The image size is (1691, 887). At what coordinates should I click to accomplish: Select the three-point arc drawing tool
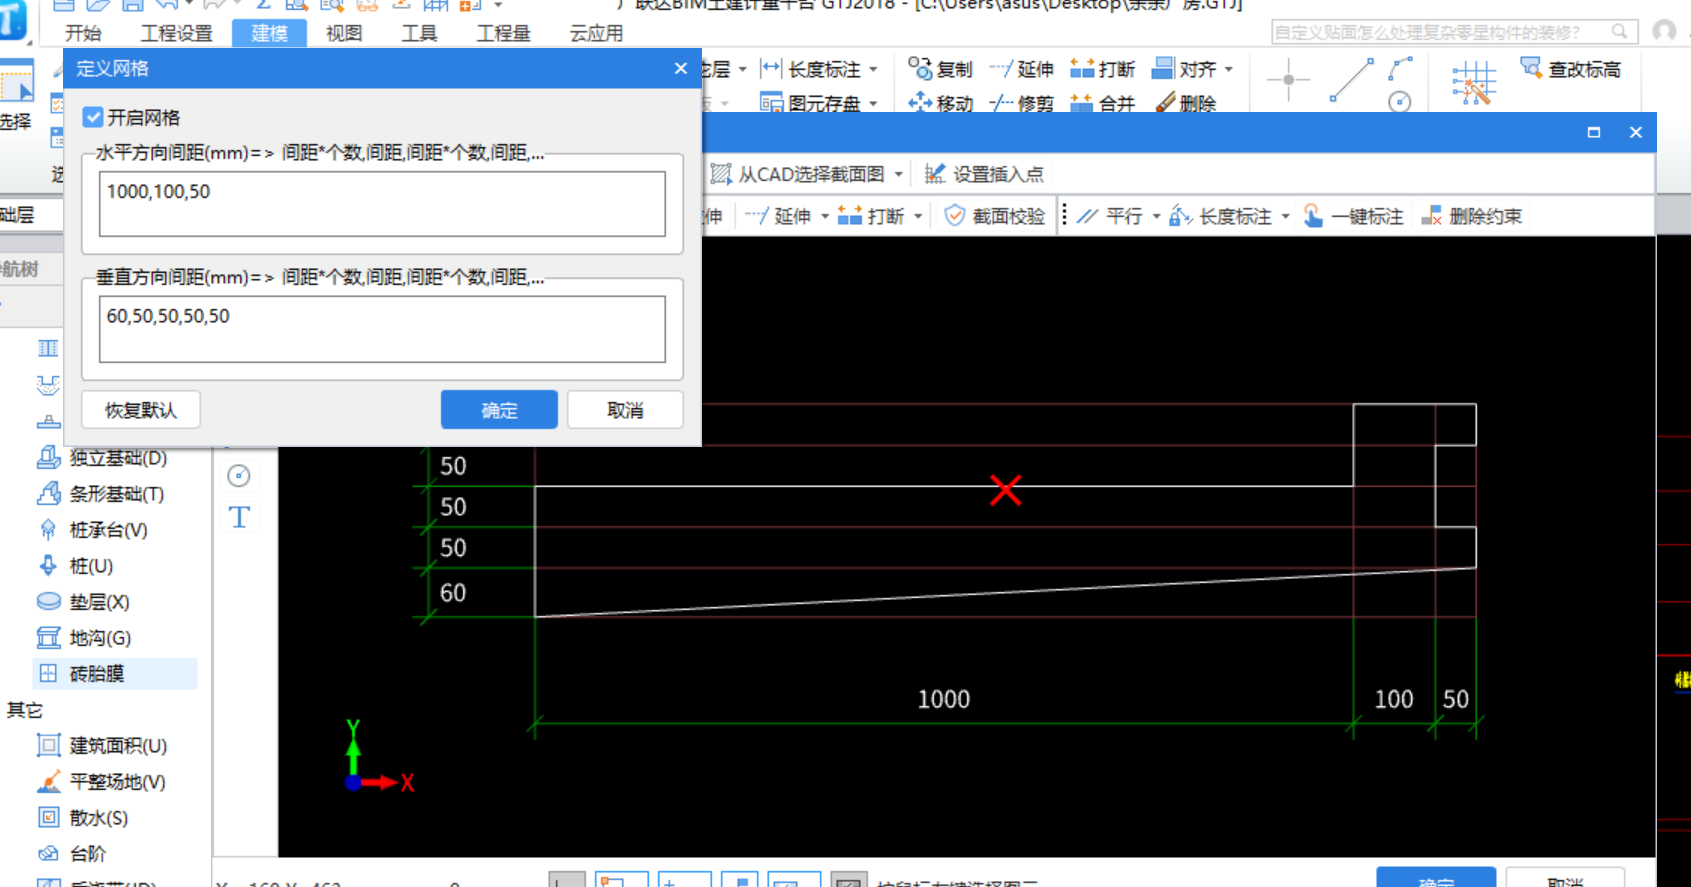pyautogui.click(x=1400, y=68)
